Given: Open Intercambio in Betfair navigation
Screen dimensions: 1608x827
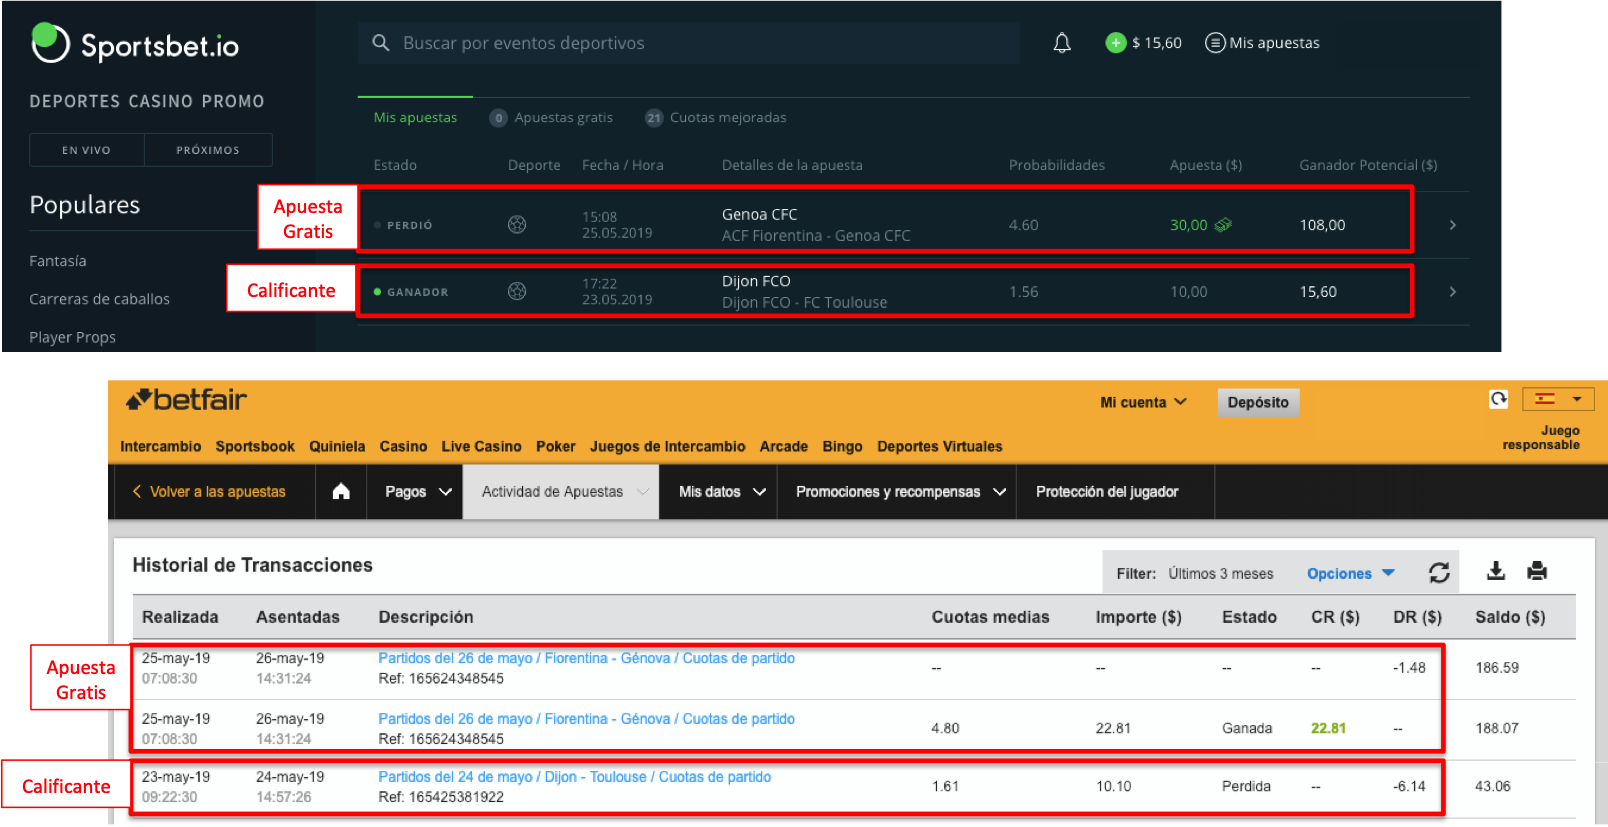Looking at the screenshot, I should point(160,446).
